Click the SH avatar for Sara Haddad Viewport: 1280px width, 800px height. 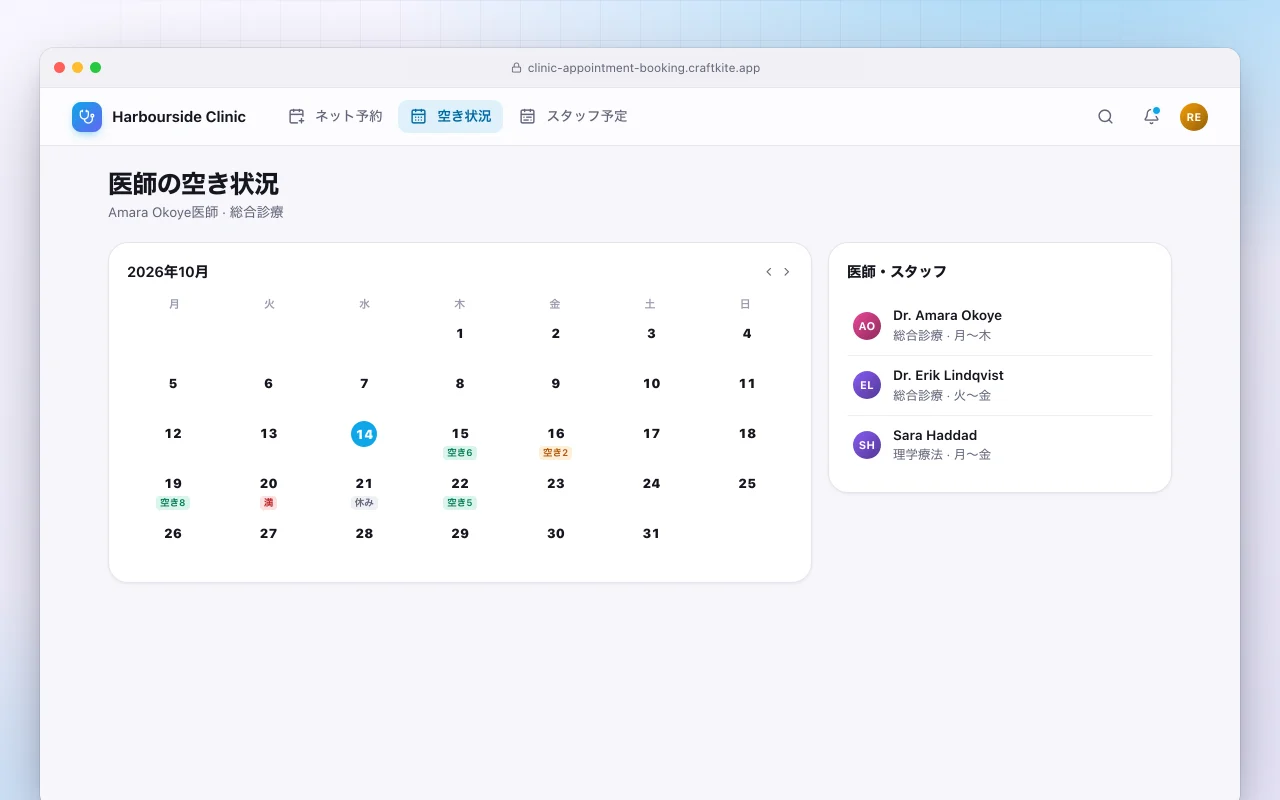(x=867, y=445)
